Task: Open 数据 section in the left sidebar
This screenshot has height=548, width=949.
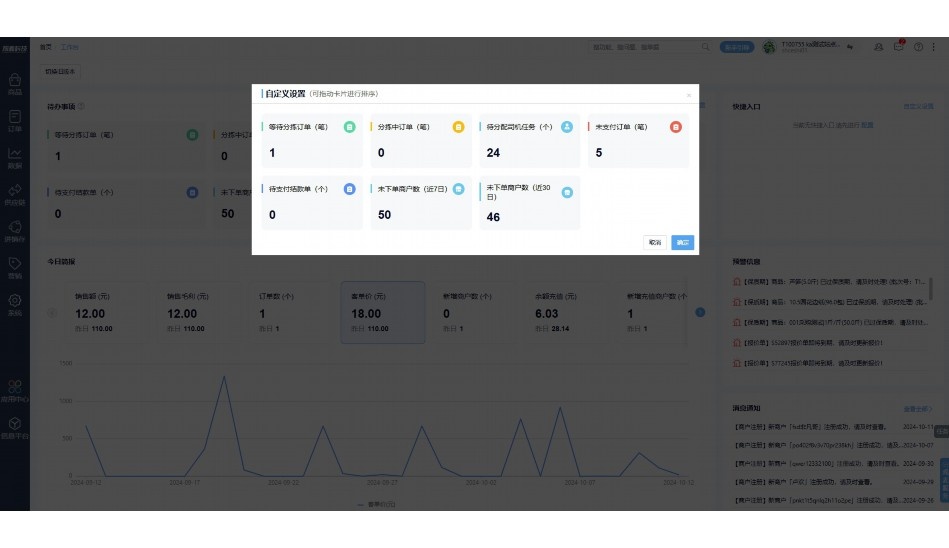Action: click(14, 158)
